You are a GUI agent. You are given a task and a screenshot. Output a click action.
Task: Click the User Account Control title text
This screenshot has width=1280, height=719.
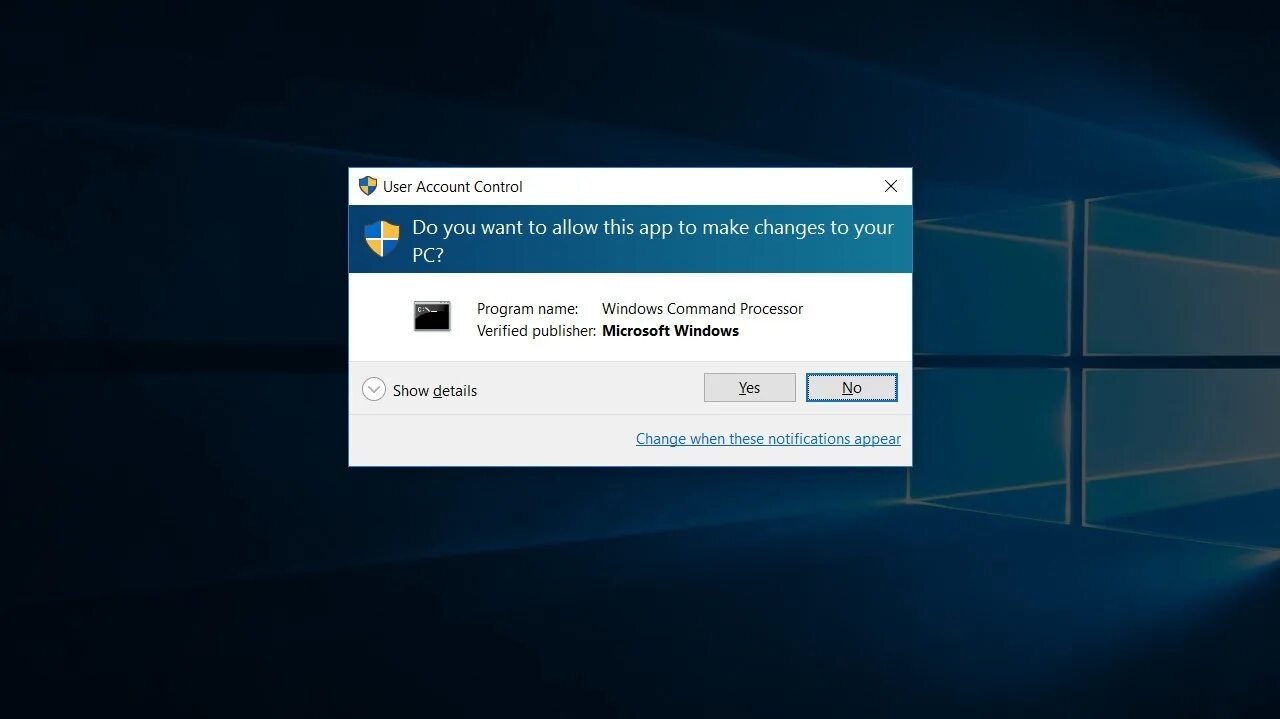coord(453,187)
